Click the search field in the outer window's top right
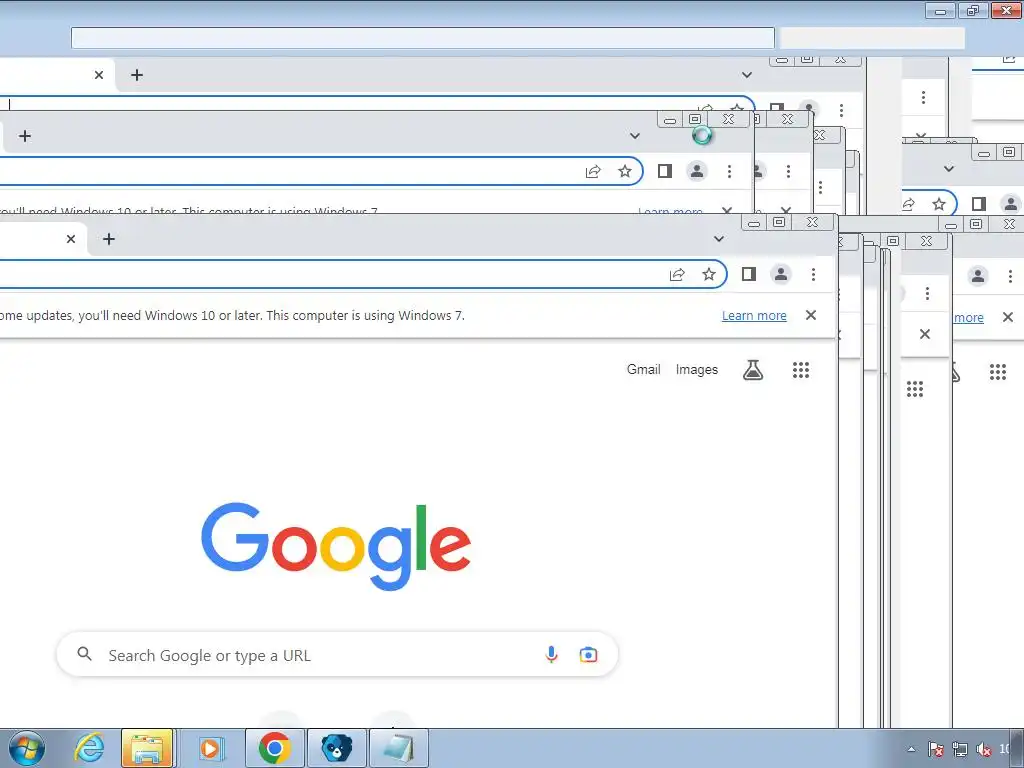1024x768 pixels. point(872,38)
